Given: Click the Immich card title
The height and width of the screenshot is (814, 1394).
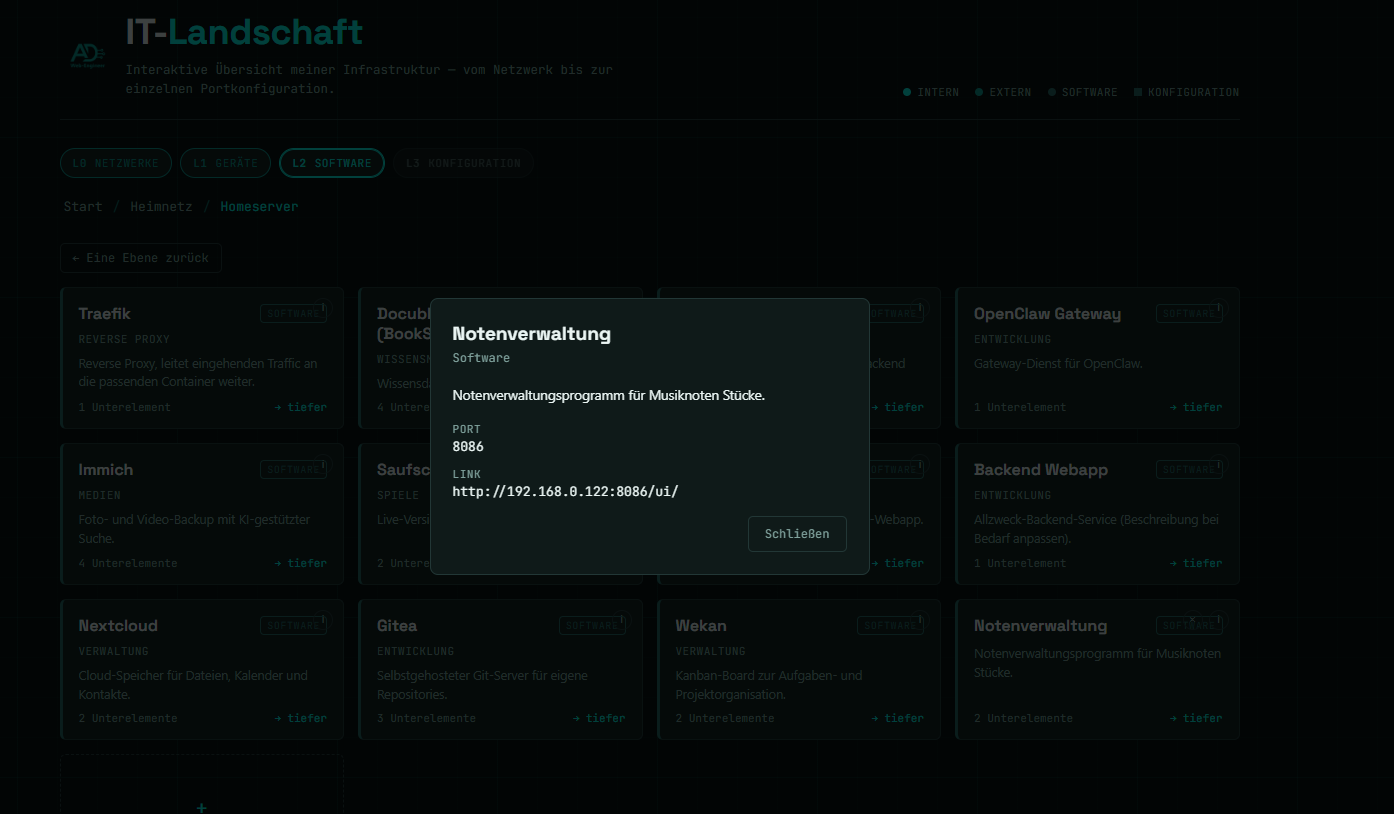Looking at the screenshot, I should click(x=106, y=470).
